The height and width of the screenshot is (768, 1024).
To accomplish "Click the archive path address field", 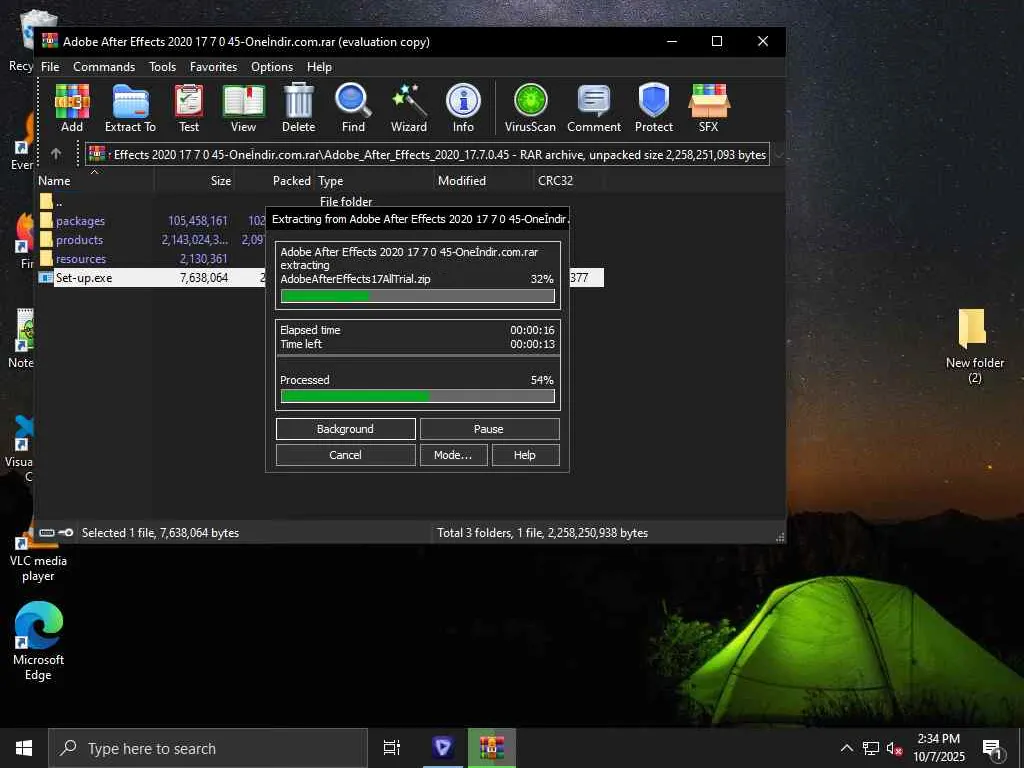I will point(427,155).
